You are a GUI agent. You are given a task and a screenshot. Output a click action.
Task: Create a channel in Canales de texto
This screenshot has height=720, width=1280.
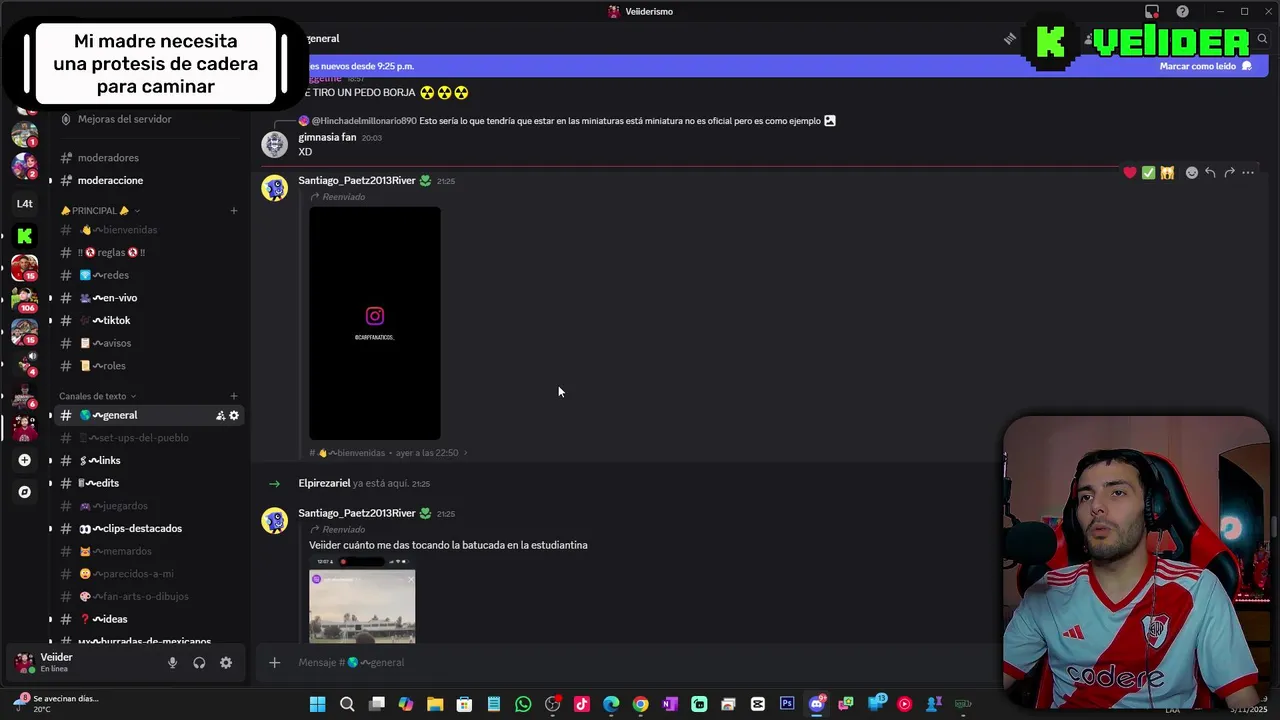tap(234, 396)
